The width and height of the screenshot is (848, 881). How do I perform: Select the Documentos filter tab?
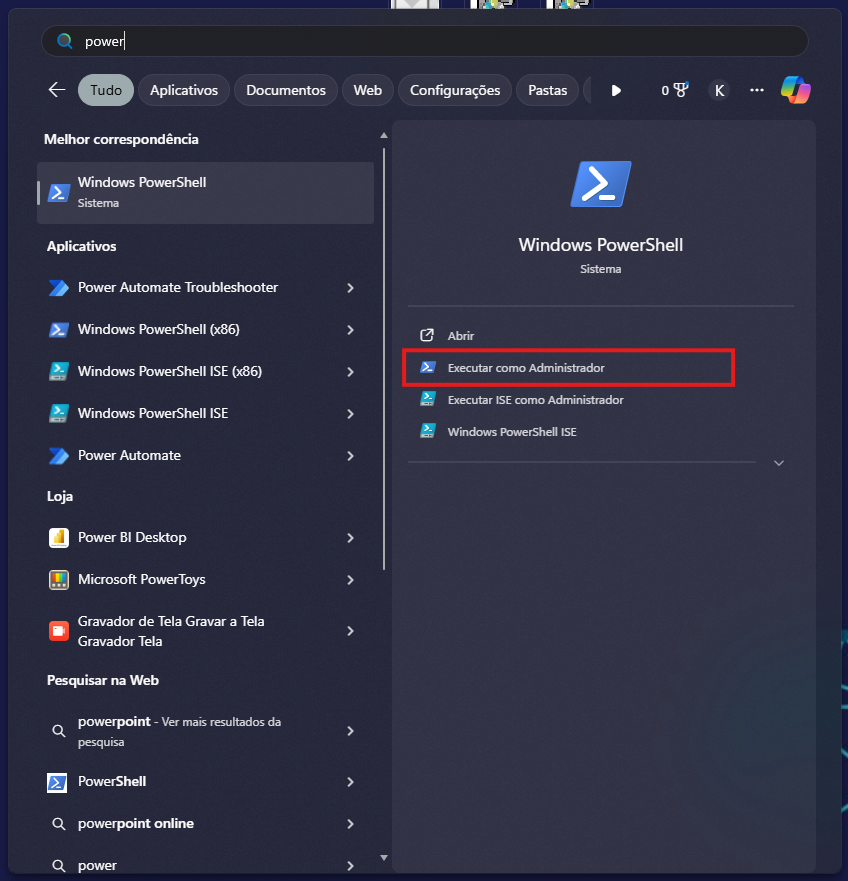coord(286,90)
